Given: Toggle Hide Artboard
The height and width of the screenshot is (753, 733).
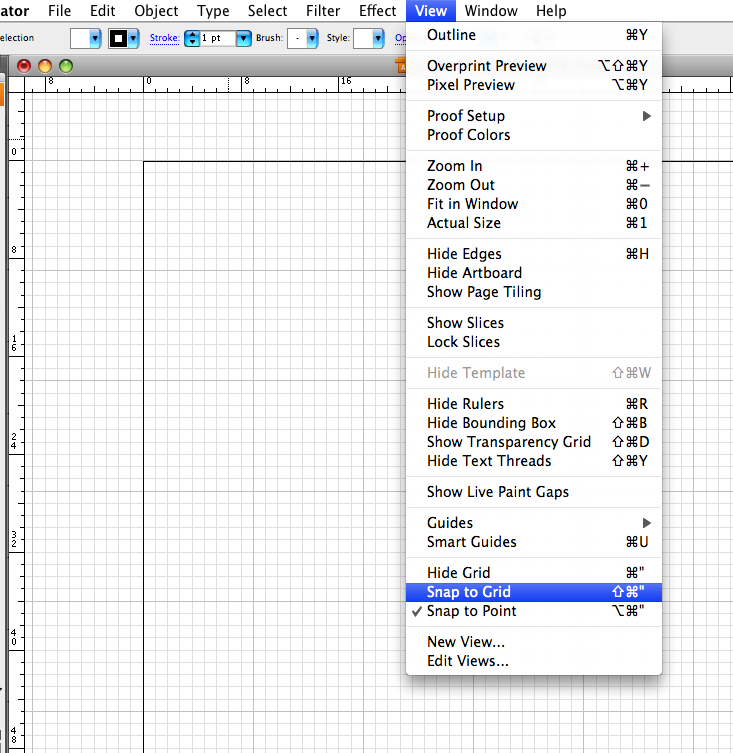Looking at the screenshot, I should point(534,273).
